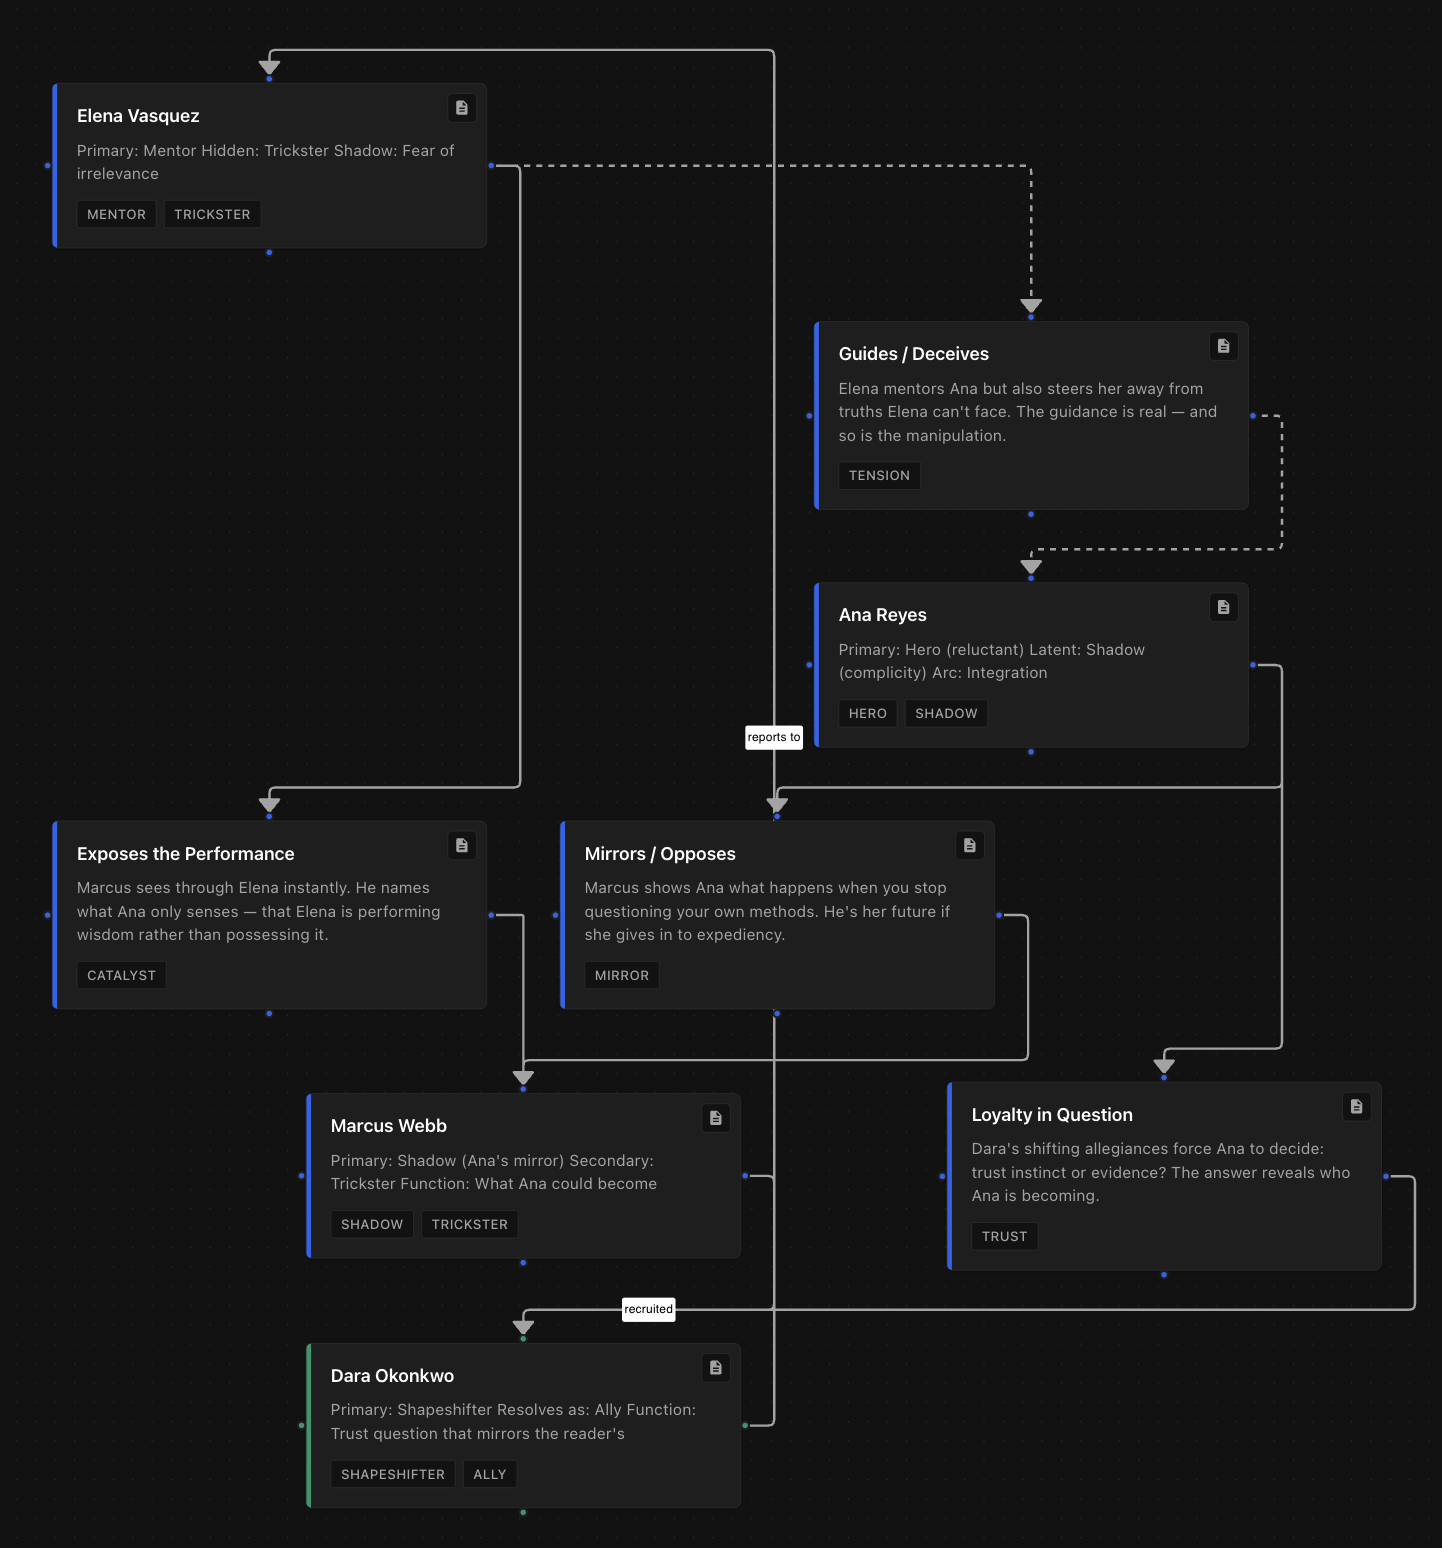1442x1548 pixels.
Task: Click the TRUST tag on Loyalty in Question
Action: 1004,1236
